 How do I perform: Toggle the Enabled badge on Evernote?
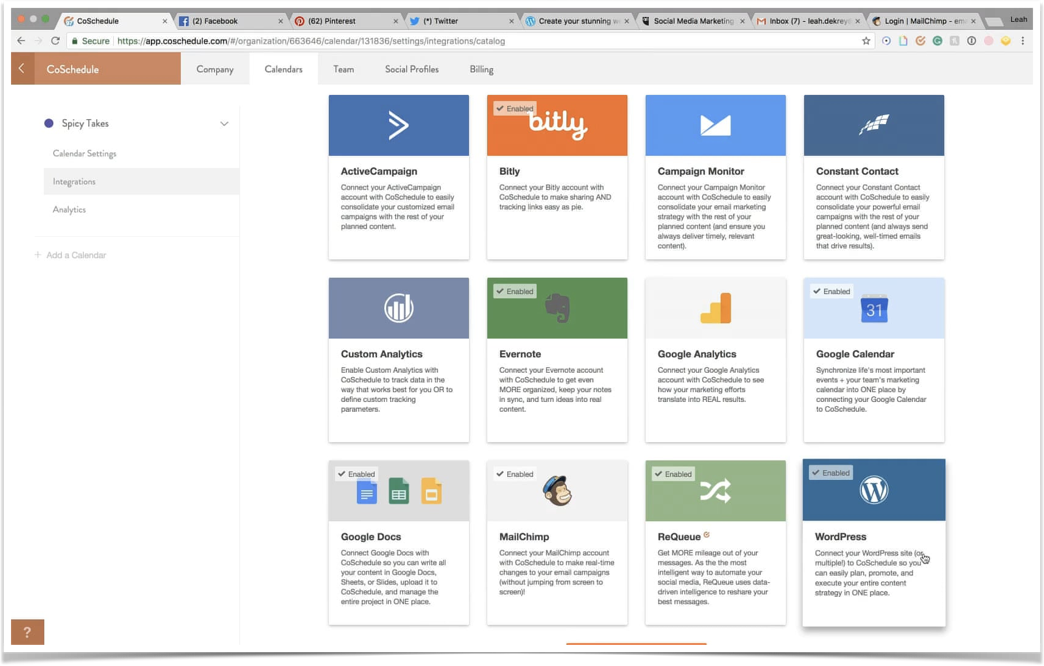pos(515,291)
